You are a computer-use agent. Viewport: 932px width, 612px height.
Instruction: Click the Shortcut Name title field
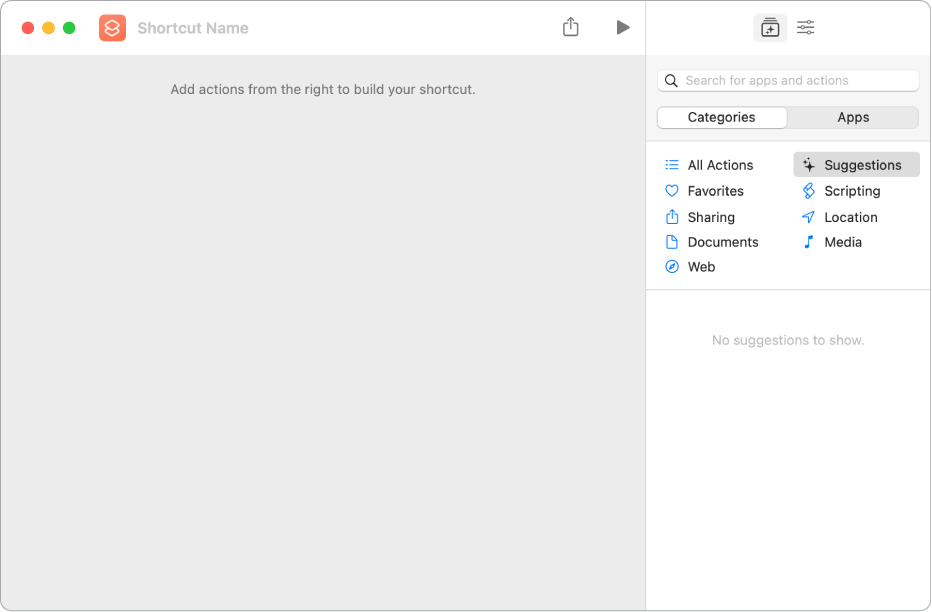pyautogui.click(x=193, y=28)
